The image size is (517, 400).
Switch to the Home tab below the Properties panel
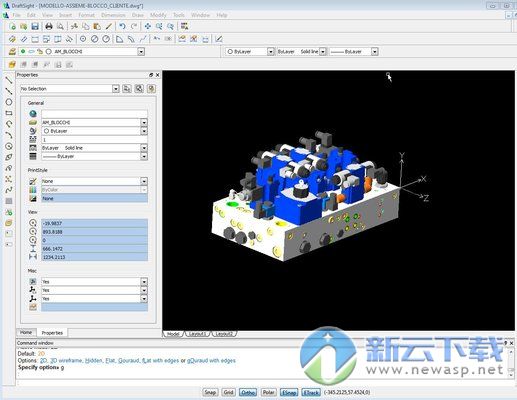pos(26,332)
